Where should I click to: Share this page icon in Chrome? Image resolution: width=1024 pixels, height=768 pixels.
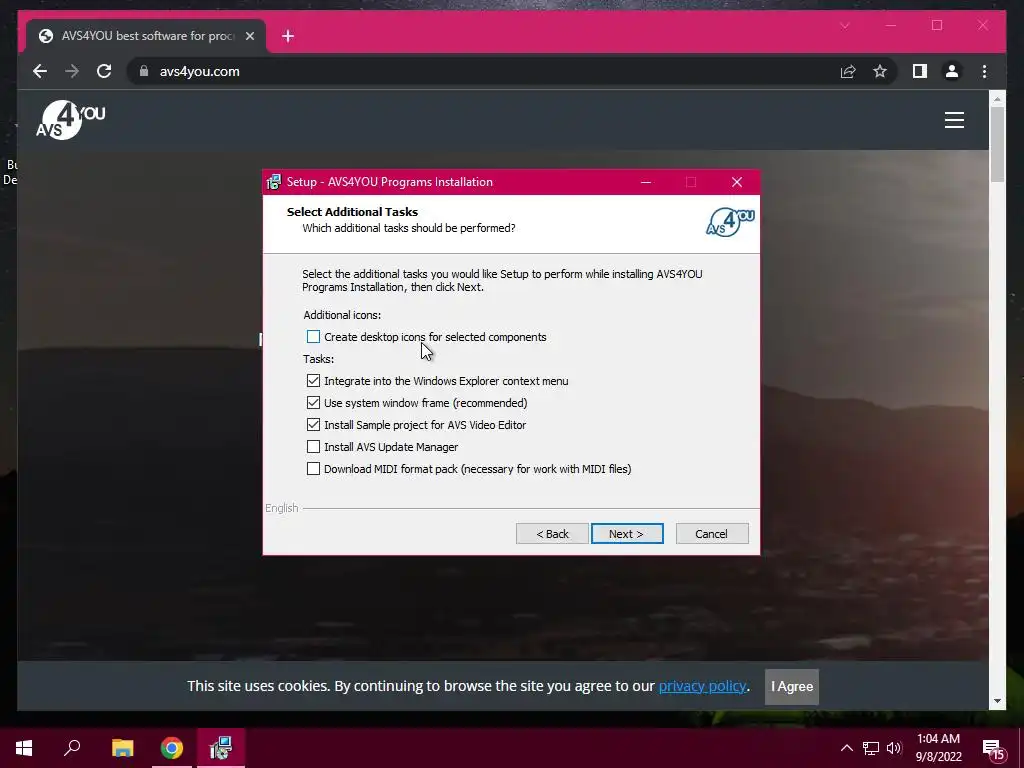(x=848, y=71)
